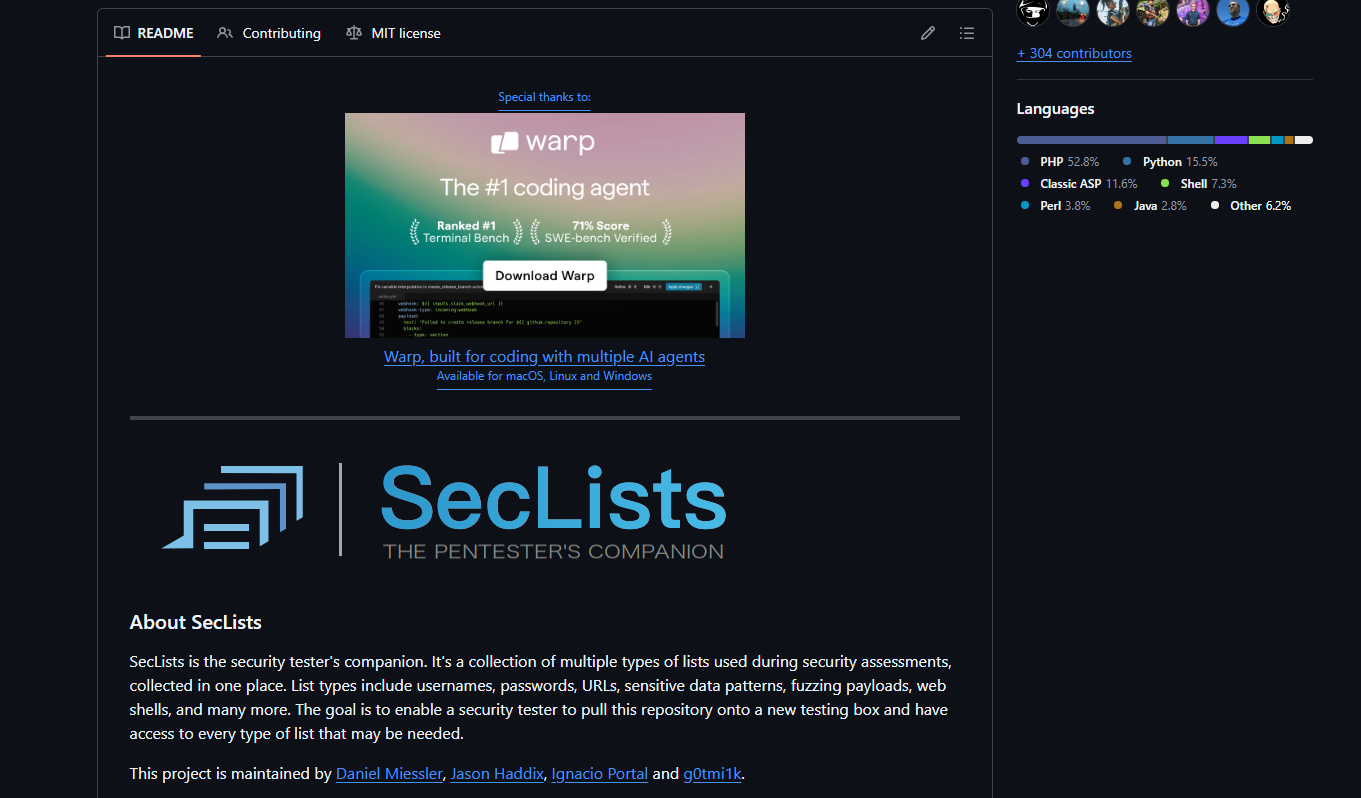Open the g0tmi1k maintainer link
Screen dimensions: 1361x798
[712, 774]
